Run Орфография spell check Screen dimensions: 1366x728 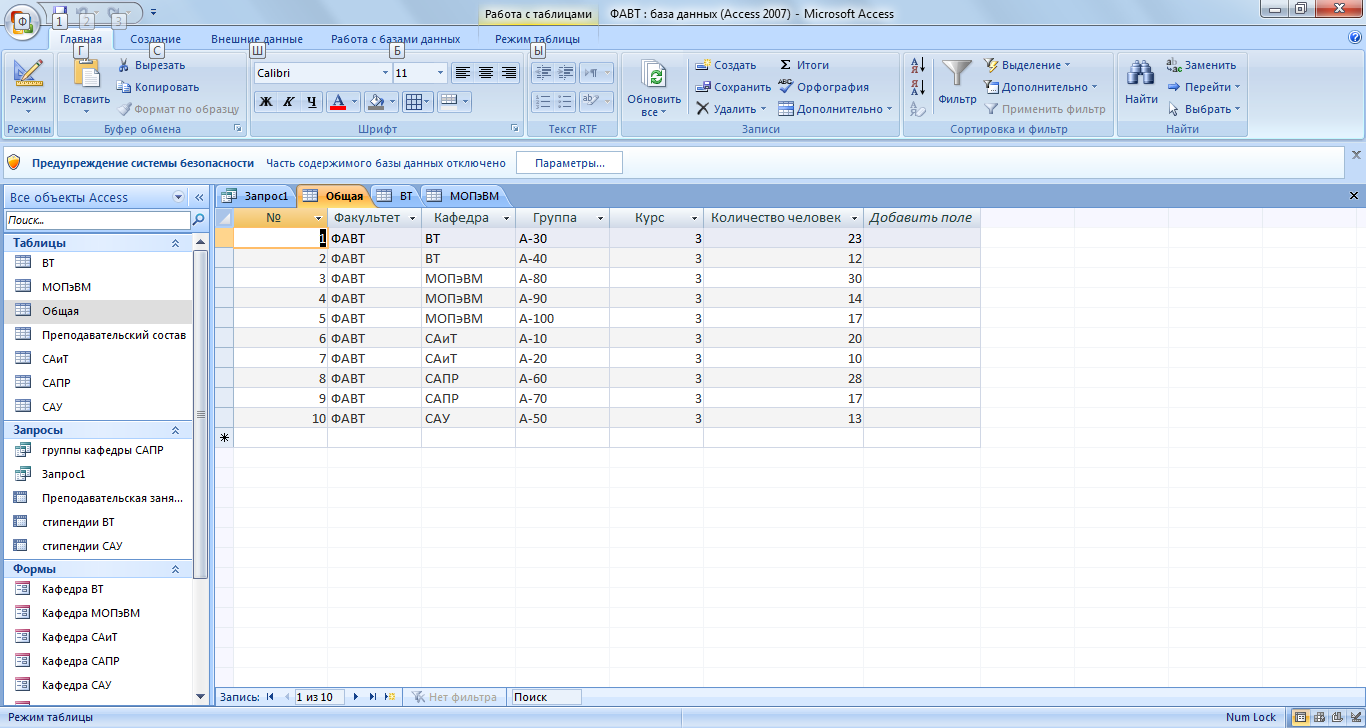coord(823,87)
